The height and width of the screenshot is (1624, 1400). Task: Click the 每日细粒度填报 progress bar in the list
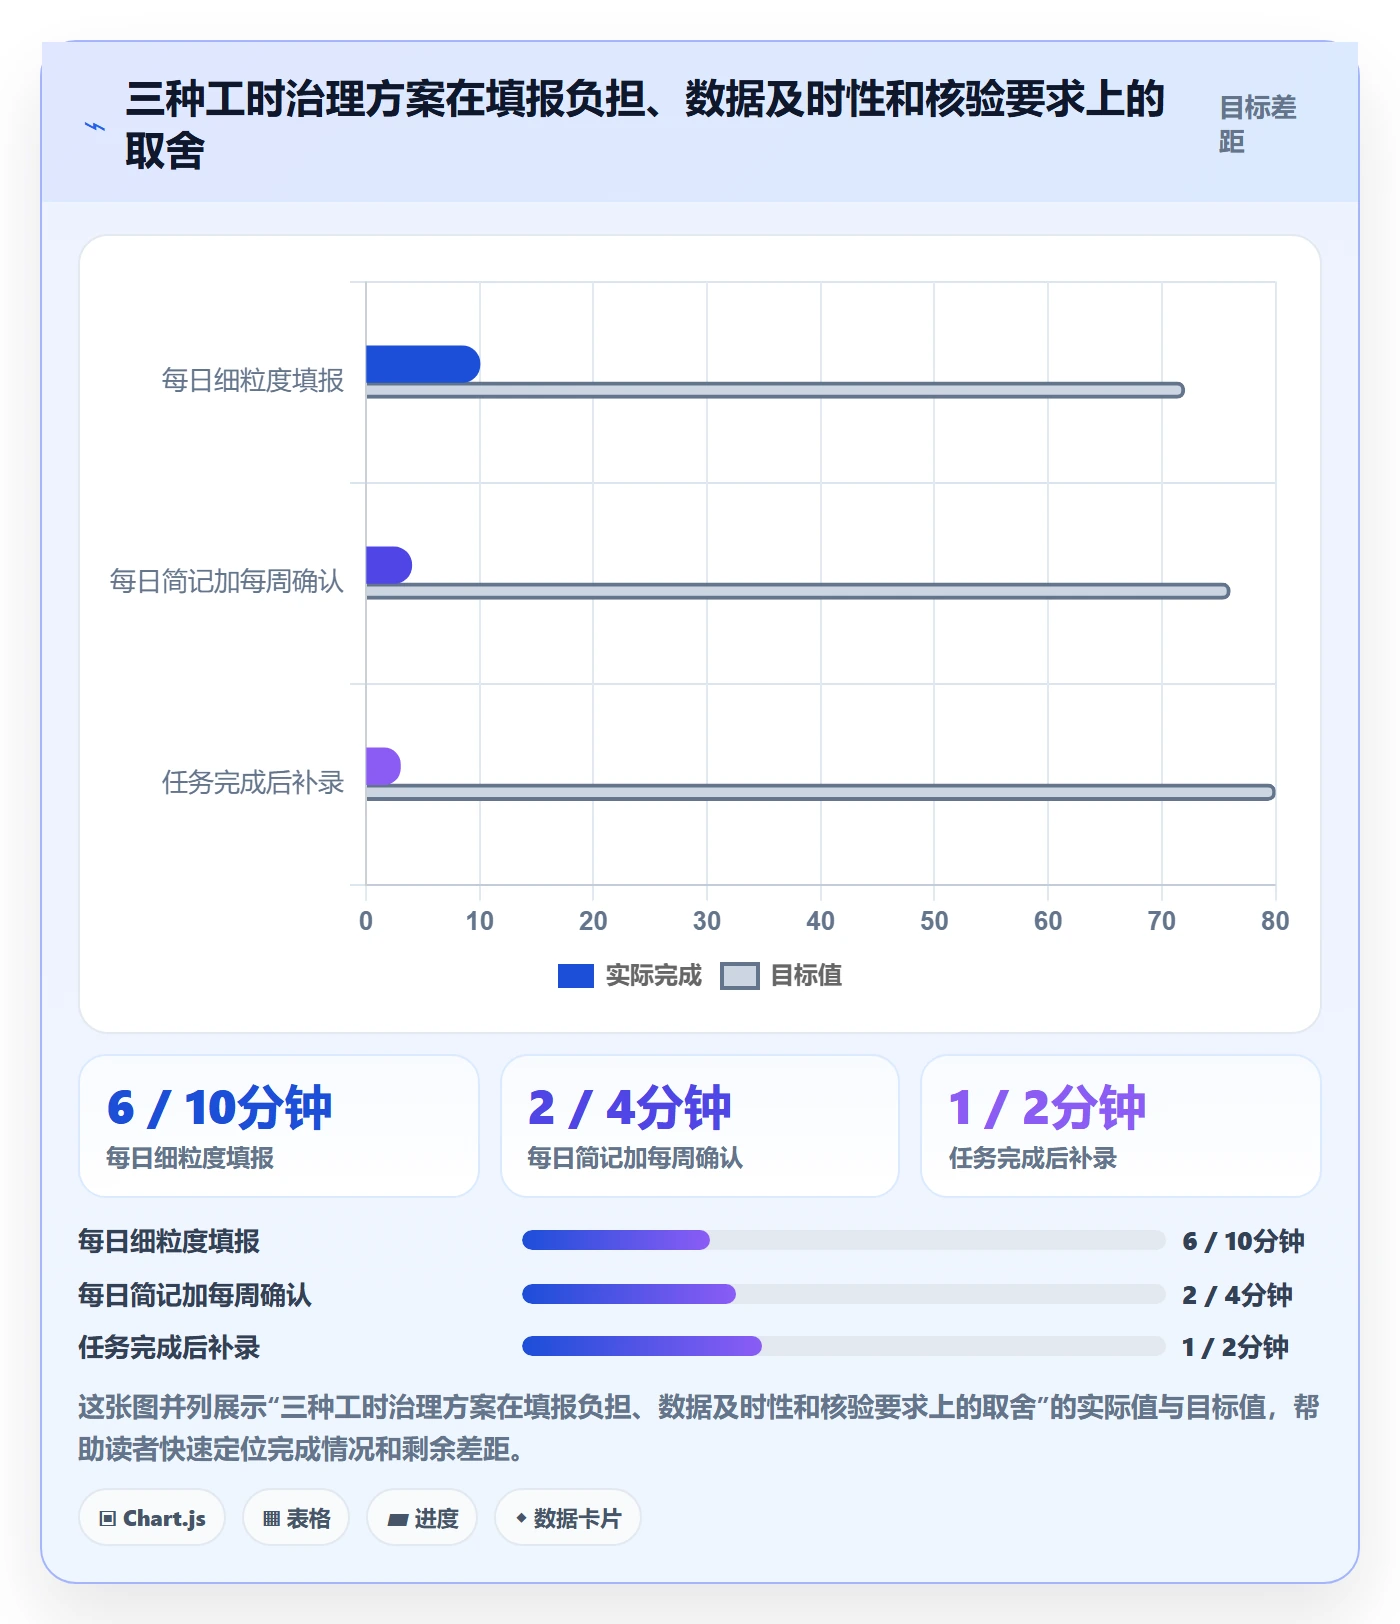pyautogui.click(x=843, y=1241)
